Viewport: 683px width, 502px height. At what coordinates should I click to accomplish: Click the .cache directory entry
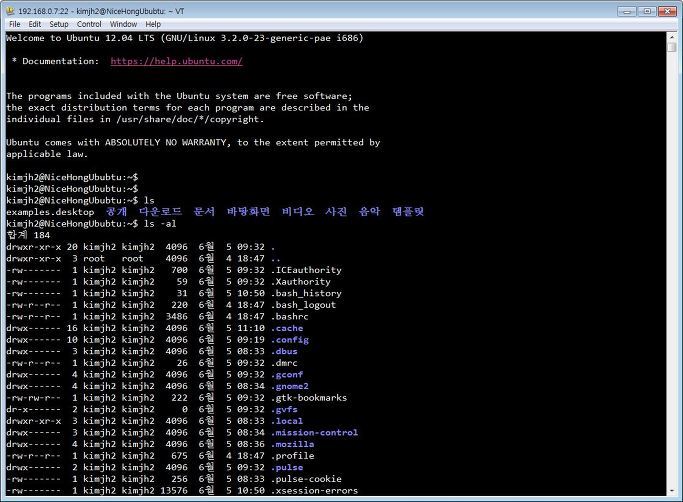click(287, 328)
